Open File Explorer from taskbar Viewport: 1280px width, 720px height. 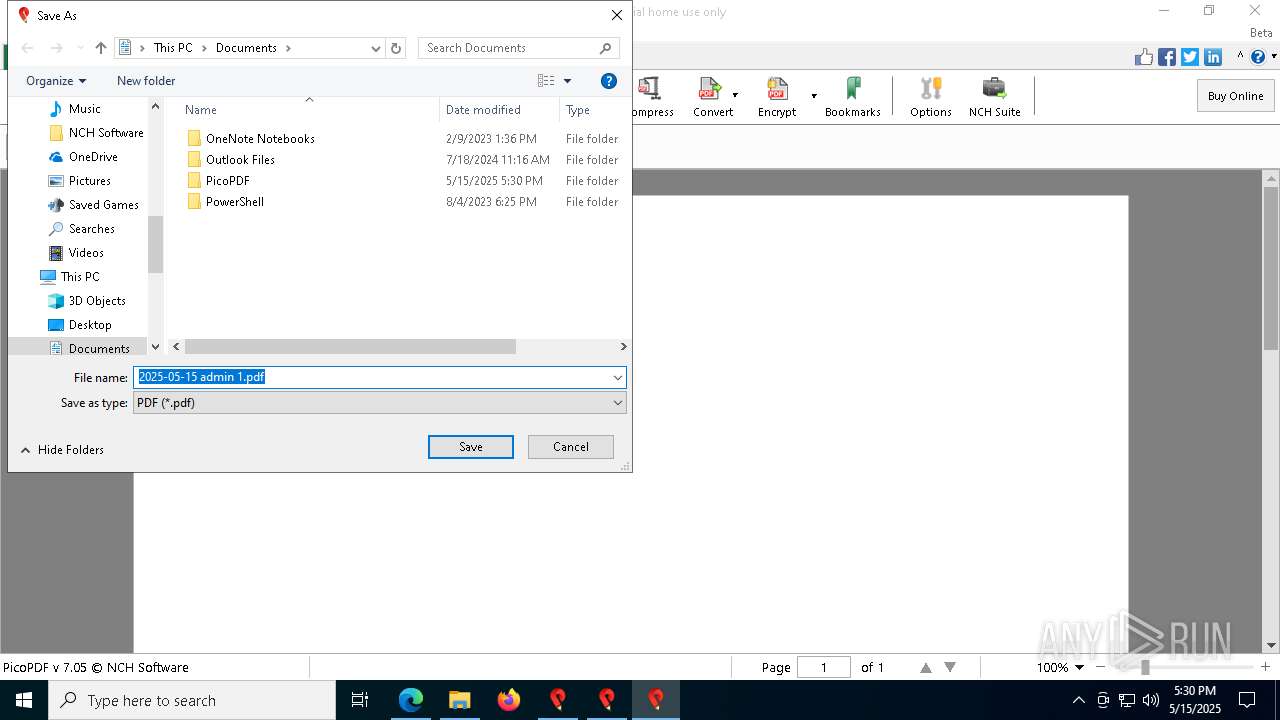pos(460,700)
